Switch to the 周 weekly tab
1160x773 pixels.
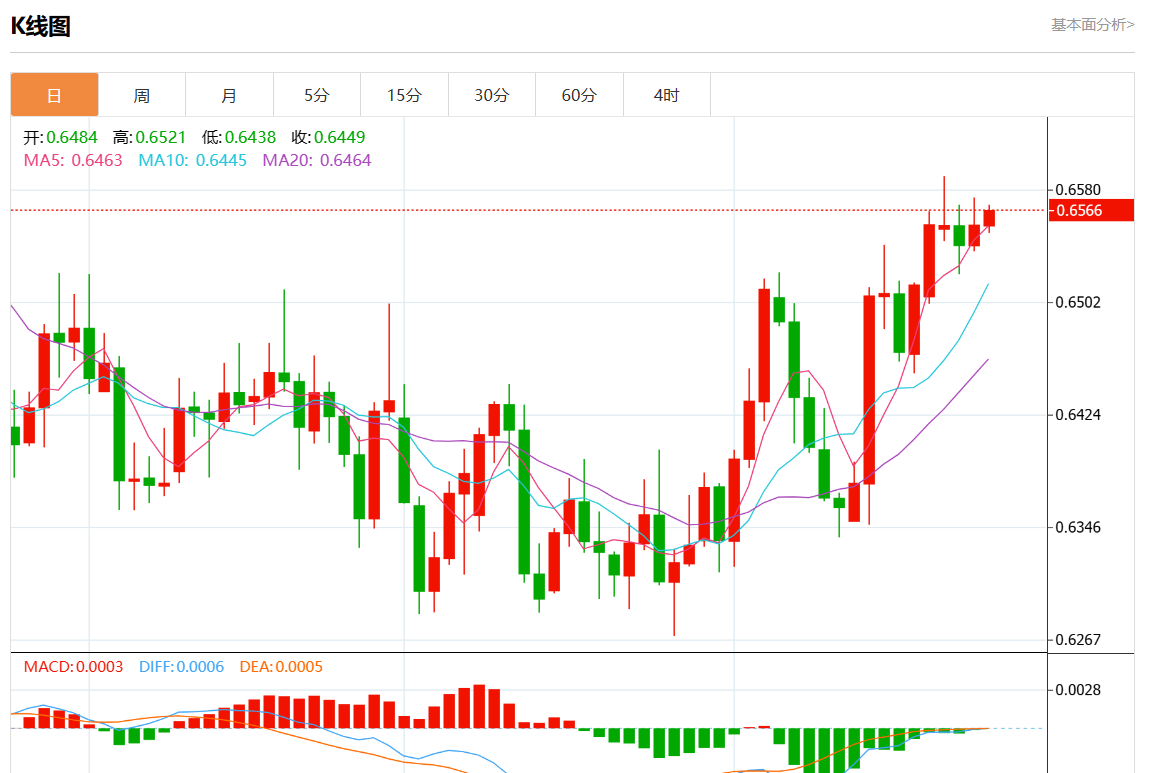[141, 95]
